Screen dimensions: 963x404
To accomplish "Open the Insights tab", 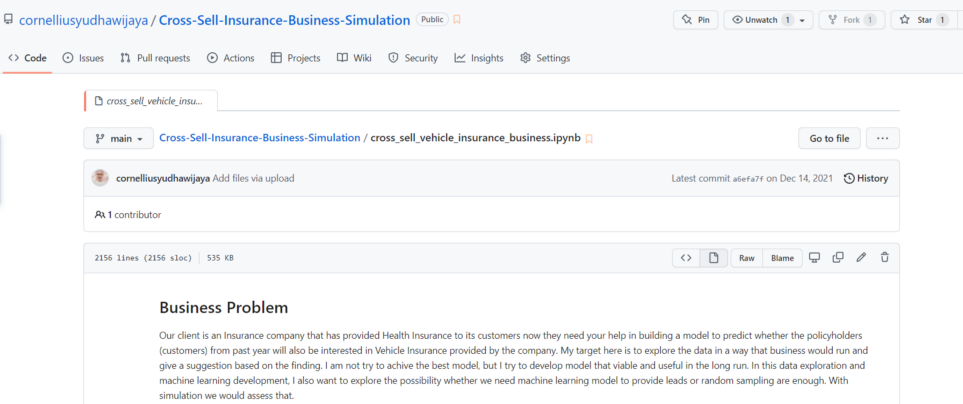I will click(479, 58).
